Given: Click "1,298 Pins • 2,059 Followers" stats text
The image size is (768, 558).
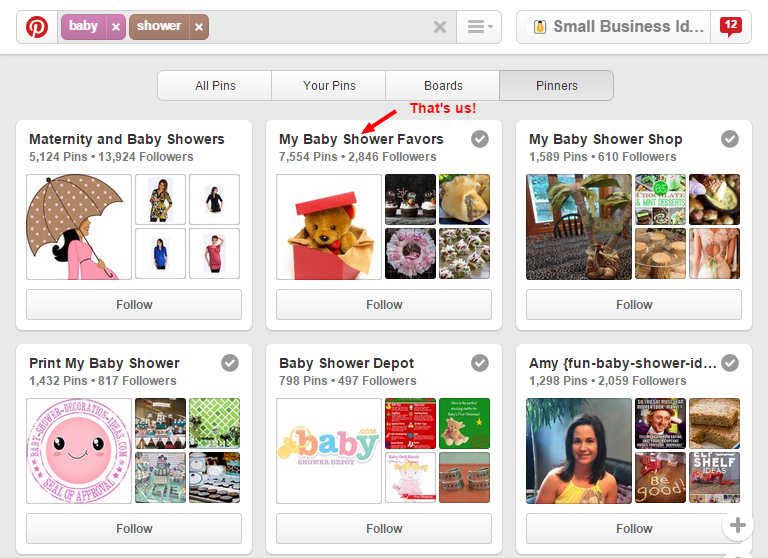Looking at the screenshot, I should pyautogui.click(x=607, y=381).
